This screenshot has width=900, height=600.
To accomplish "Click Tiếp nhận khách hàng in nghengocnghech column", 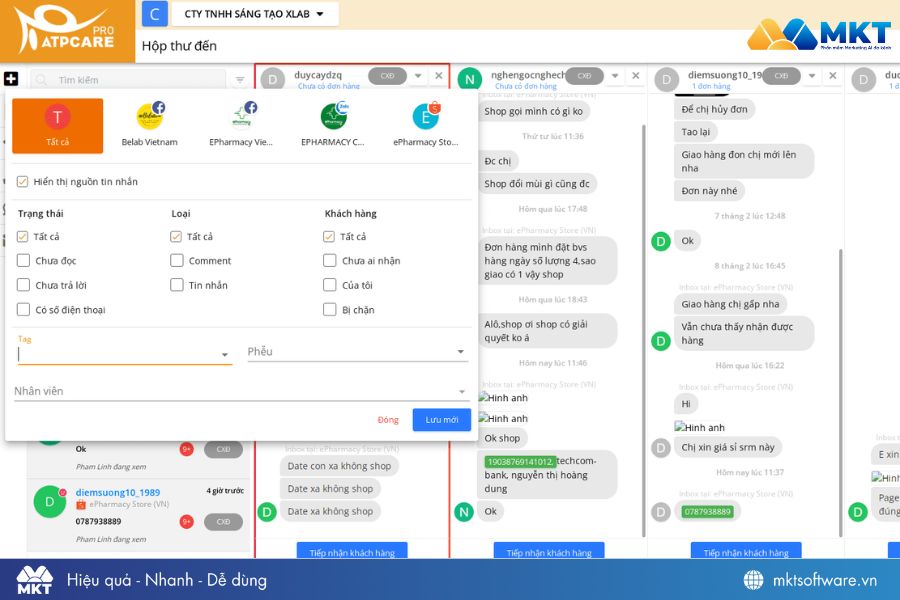I will pos(549,552).
